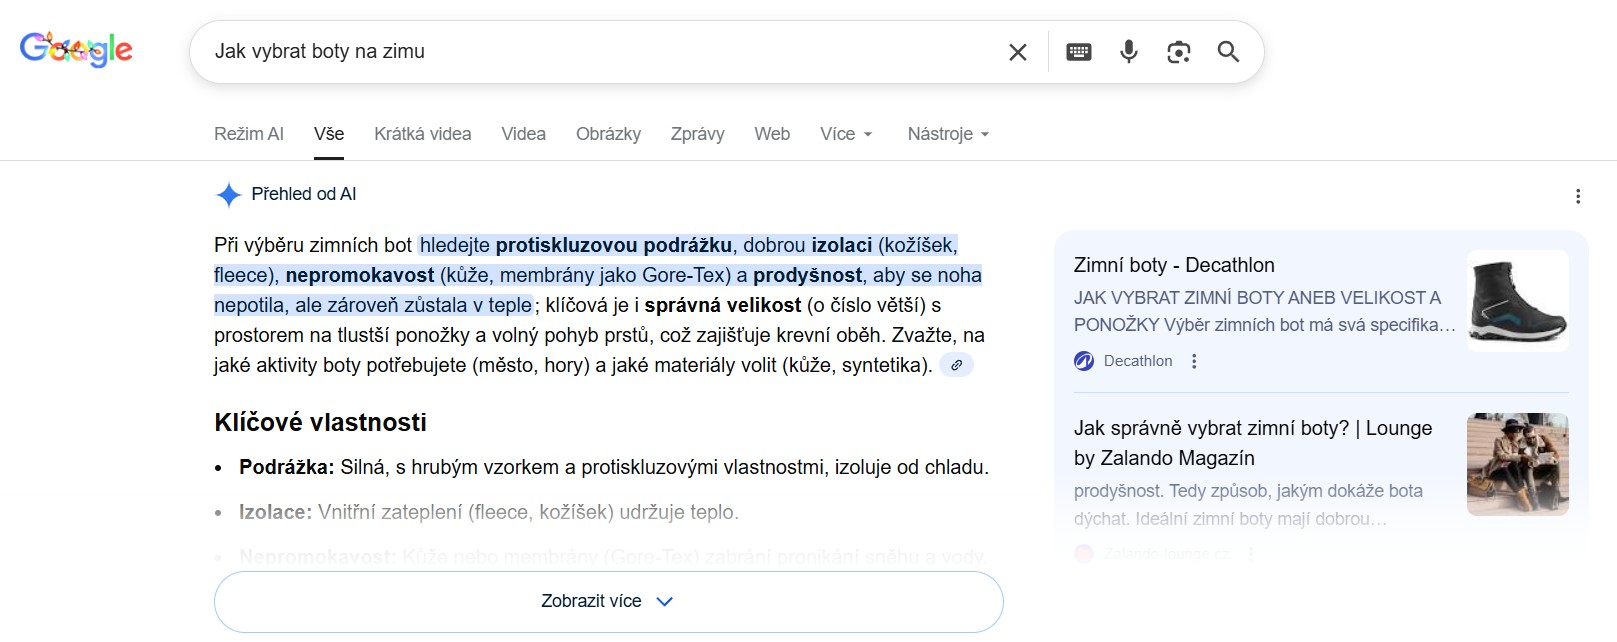Open the Krátká videa tab

[x=423, y=134]
